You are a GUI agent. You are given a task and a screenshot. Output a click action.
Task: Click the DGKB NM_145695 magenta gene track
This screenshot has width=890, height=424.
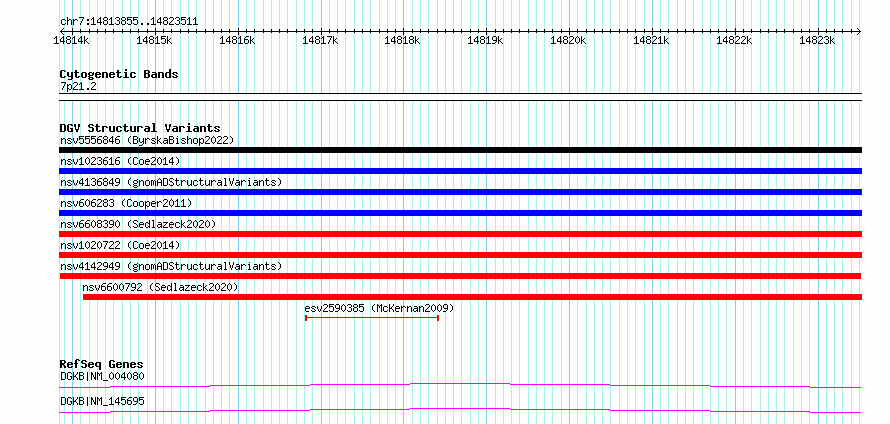(460, 410)
